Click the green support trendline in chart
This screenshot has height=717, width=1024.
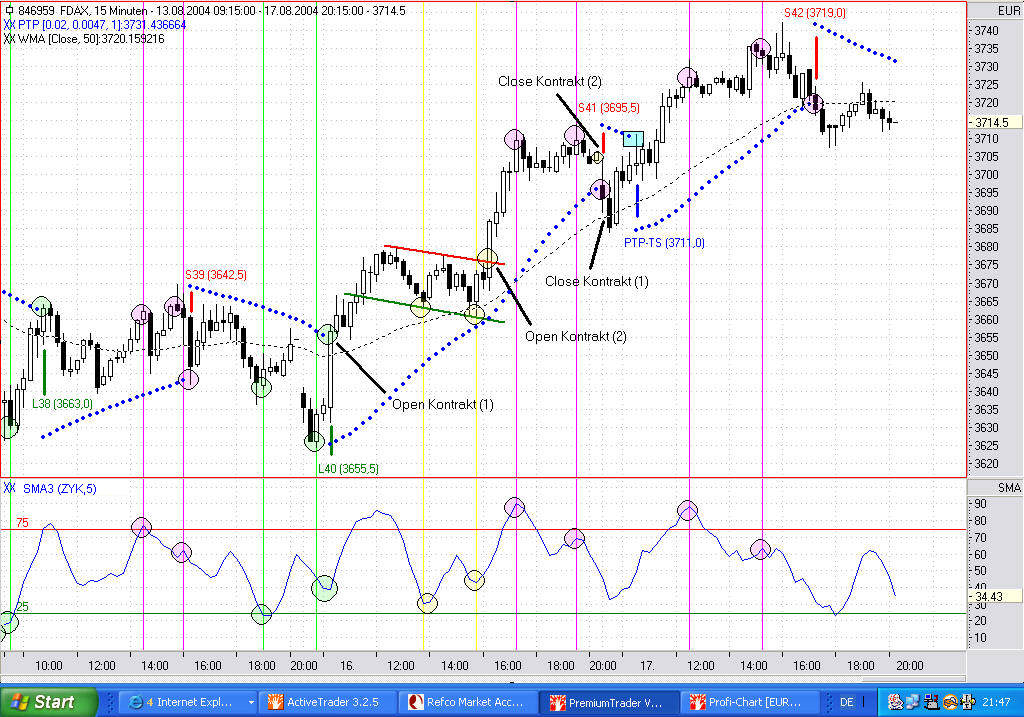(424, 308)
